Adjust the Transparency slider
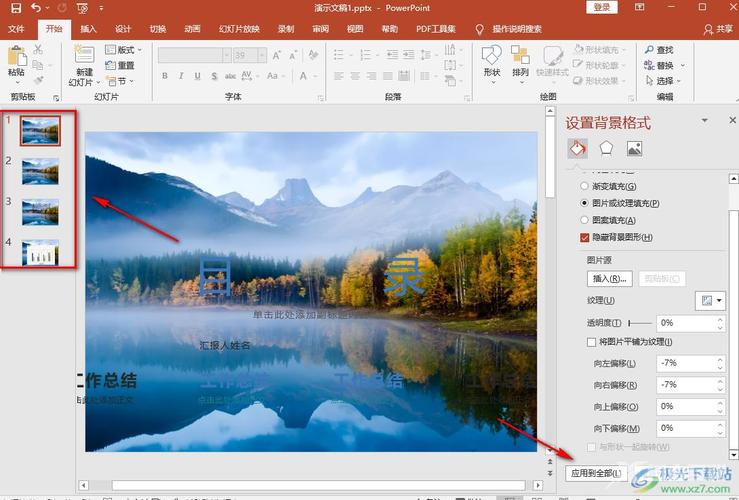 tap(640, 323)
